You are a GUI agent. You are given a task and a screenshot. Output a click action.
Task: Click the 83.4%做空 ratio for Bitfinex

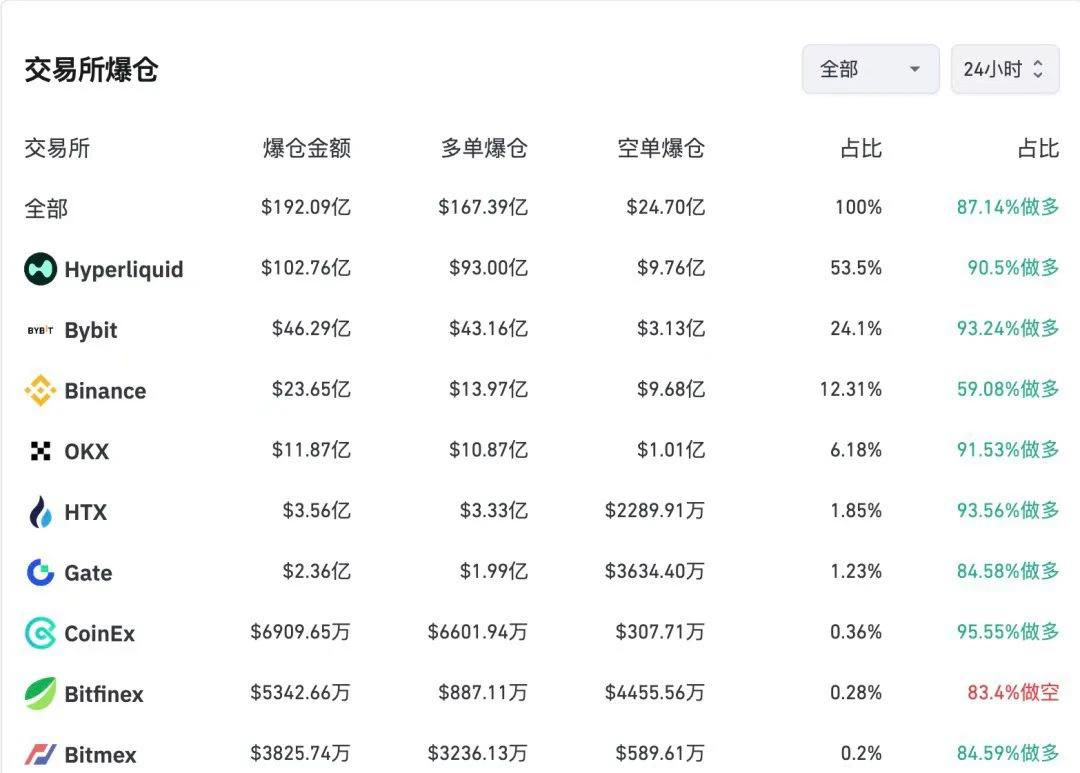(1013, 692)
